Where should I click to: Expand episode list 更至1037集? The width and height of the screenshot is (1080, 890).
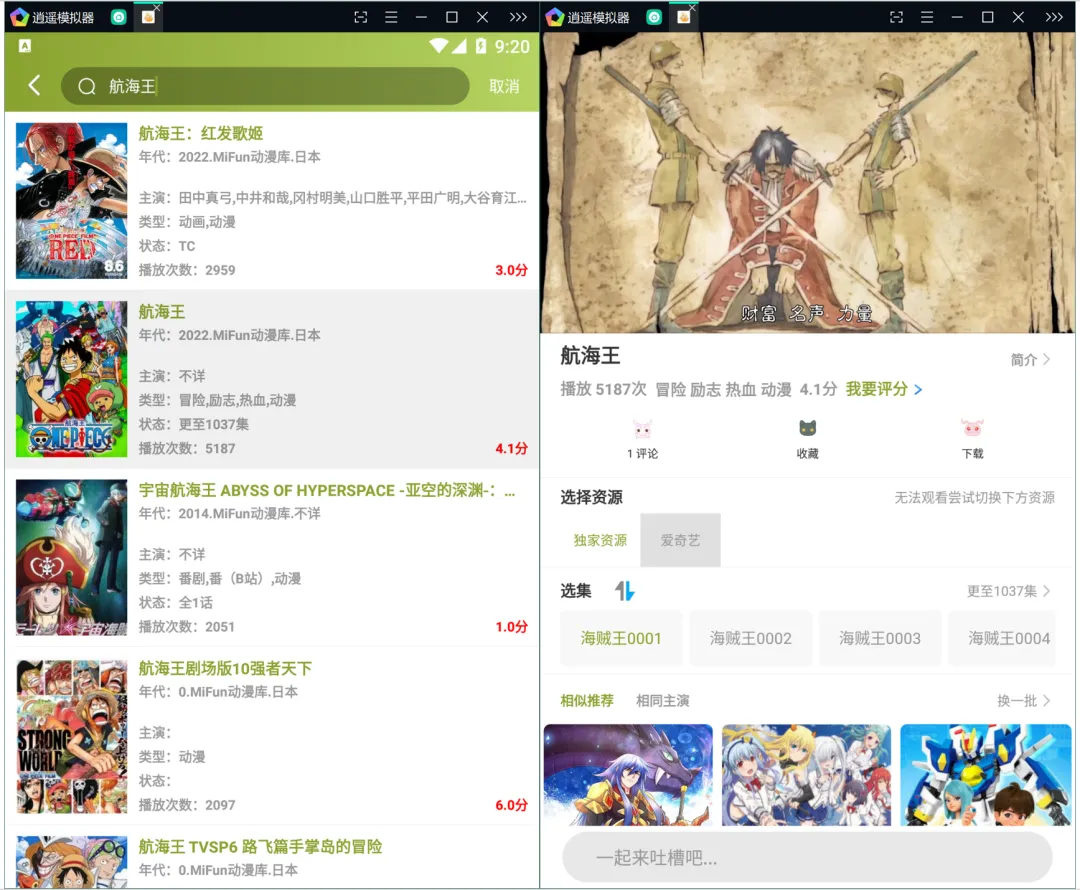click(1008, 591)
